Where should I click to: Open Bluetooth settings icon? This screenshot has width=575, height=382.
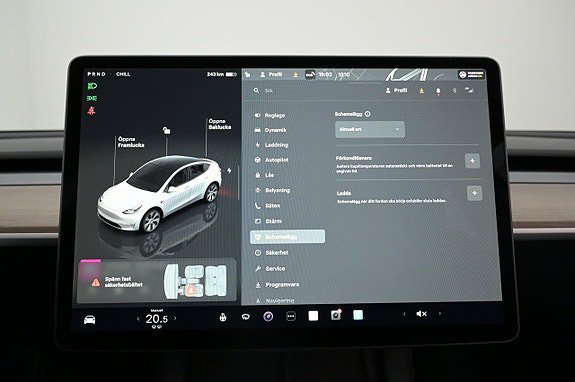454,91
